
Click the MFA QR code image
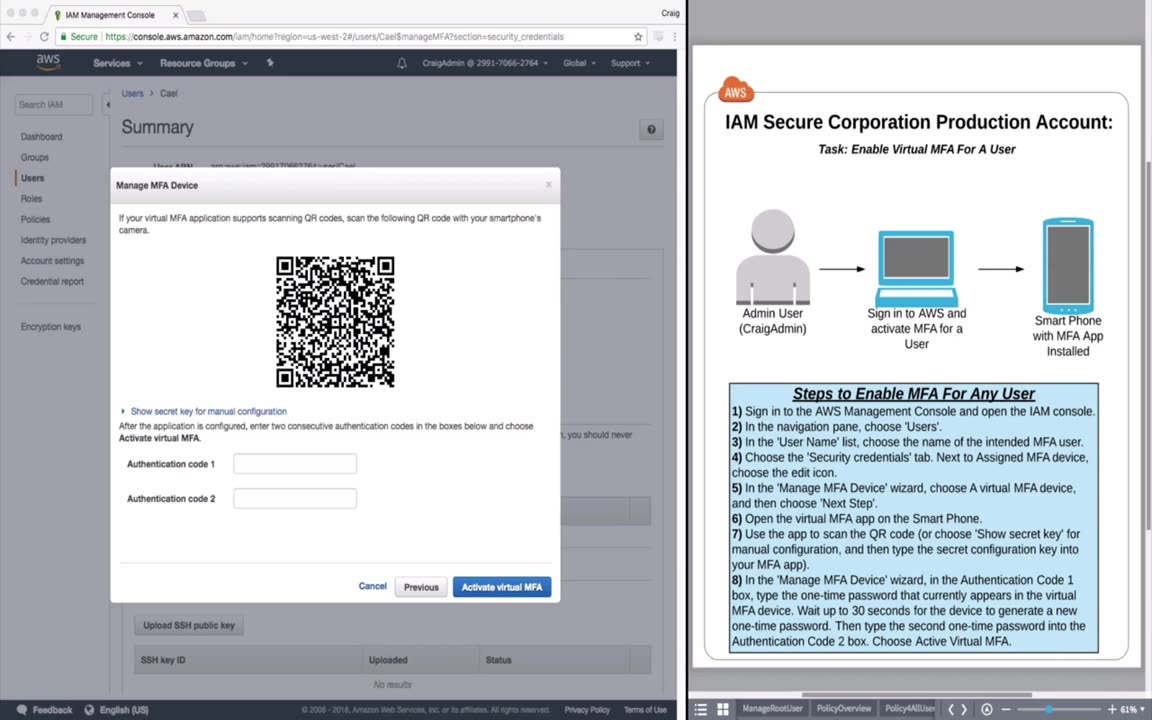pyautogui.click(x=335, y=321)
